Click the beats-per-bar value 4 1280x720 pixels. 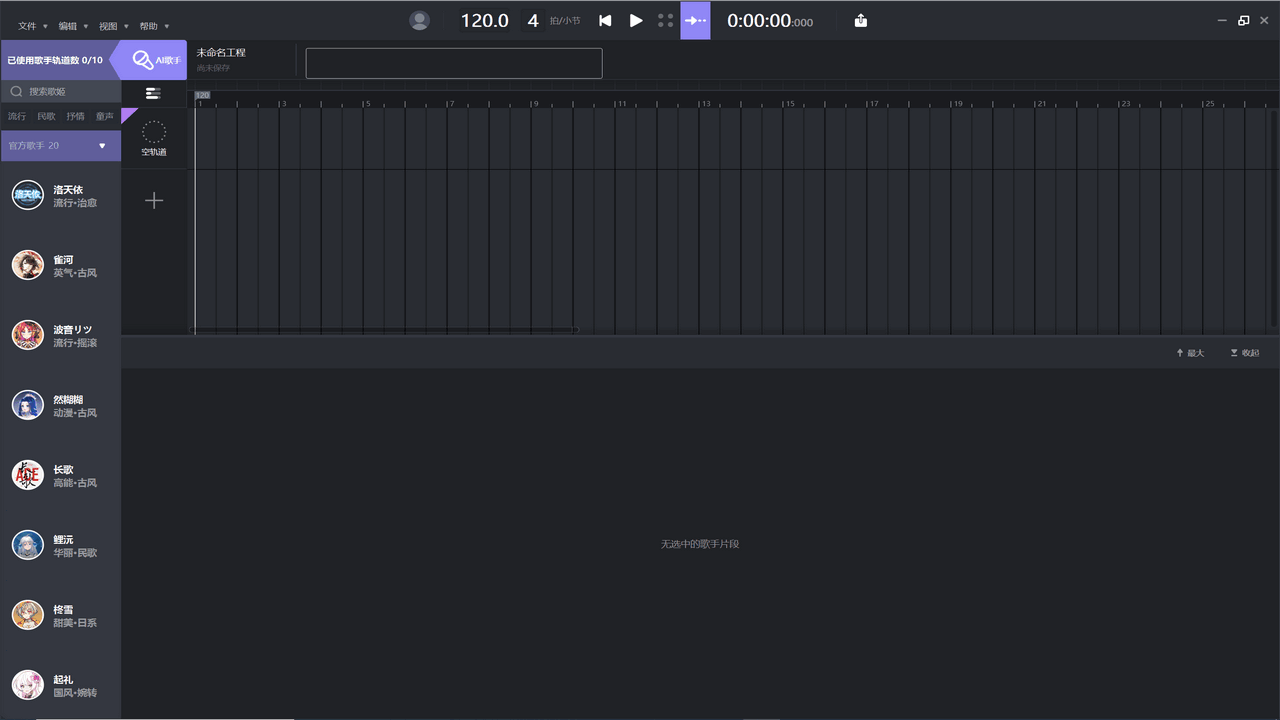point(533,20)
